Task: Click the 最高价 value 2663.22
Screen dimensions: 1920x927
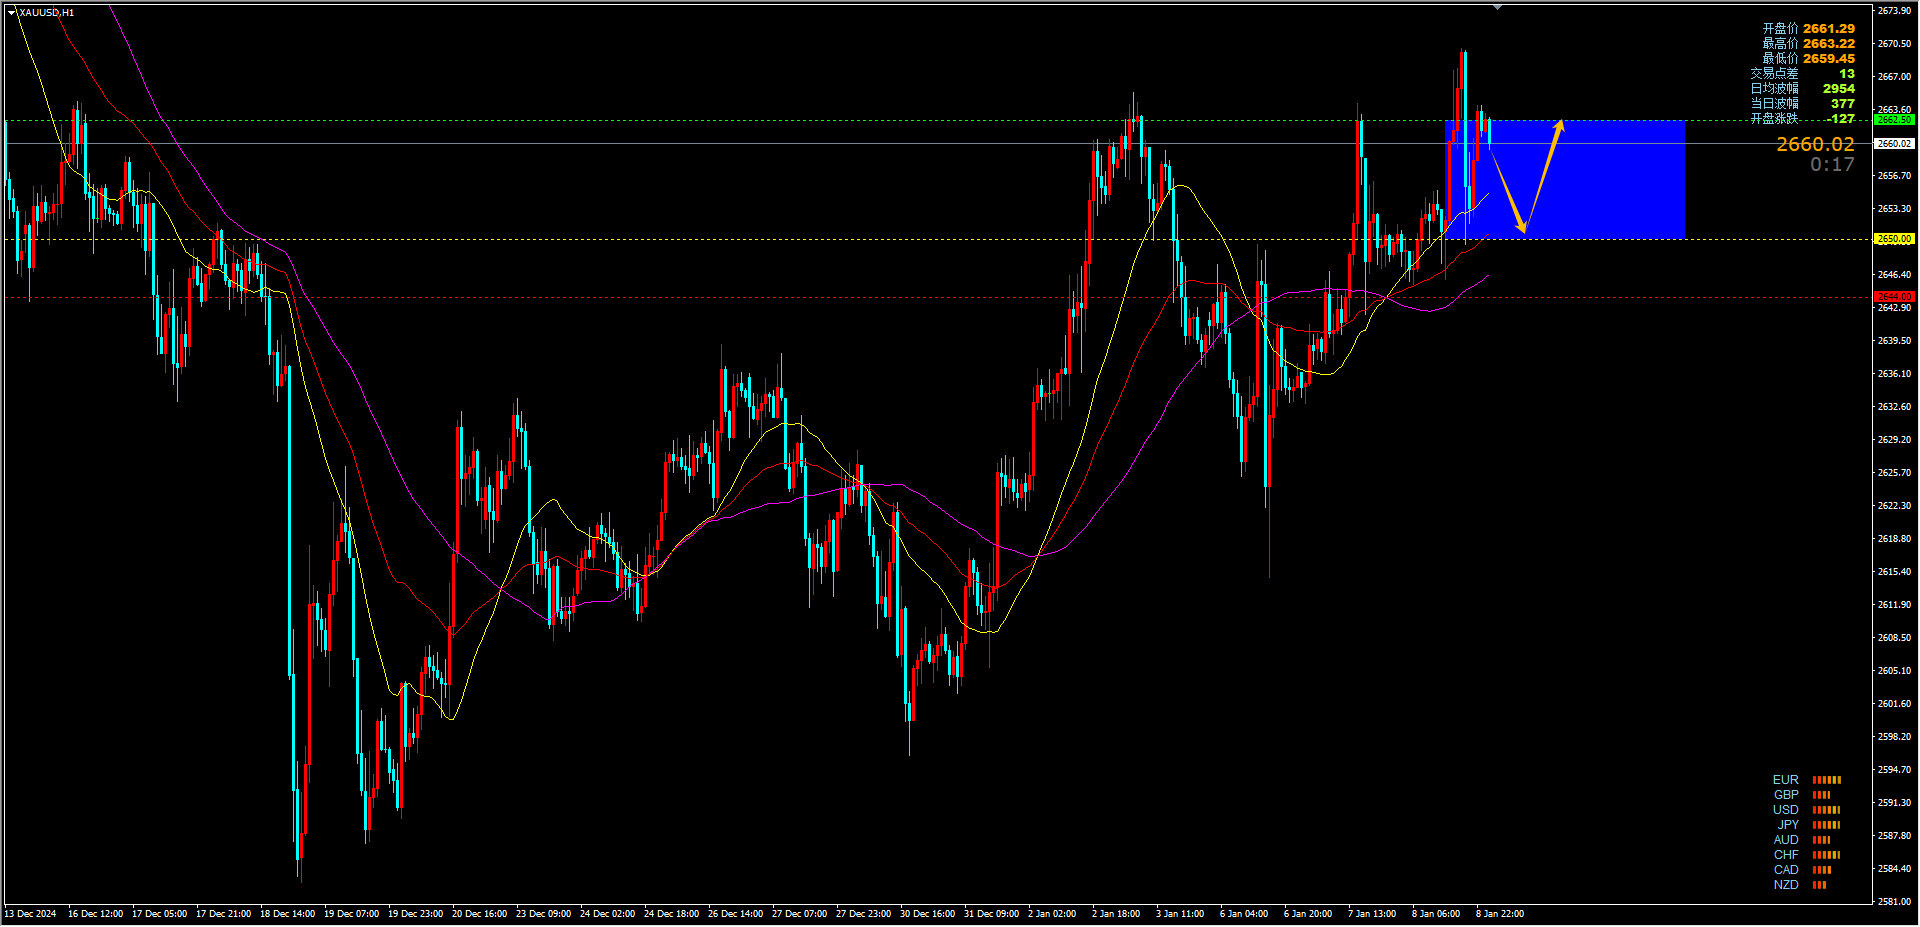Action: click(1829, 44)
